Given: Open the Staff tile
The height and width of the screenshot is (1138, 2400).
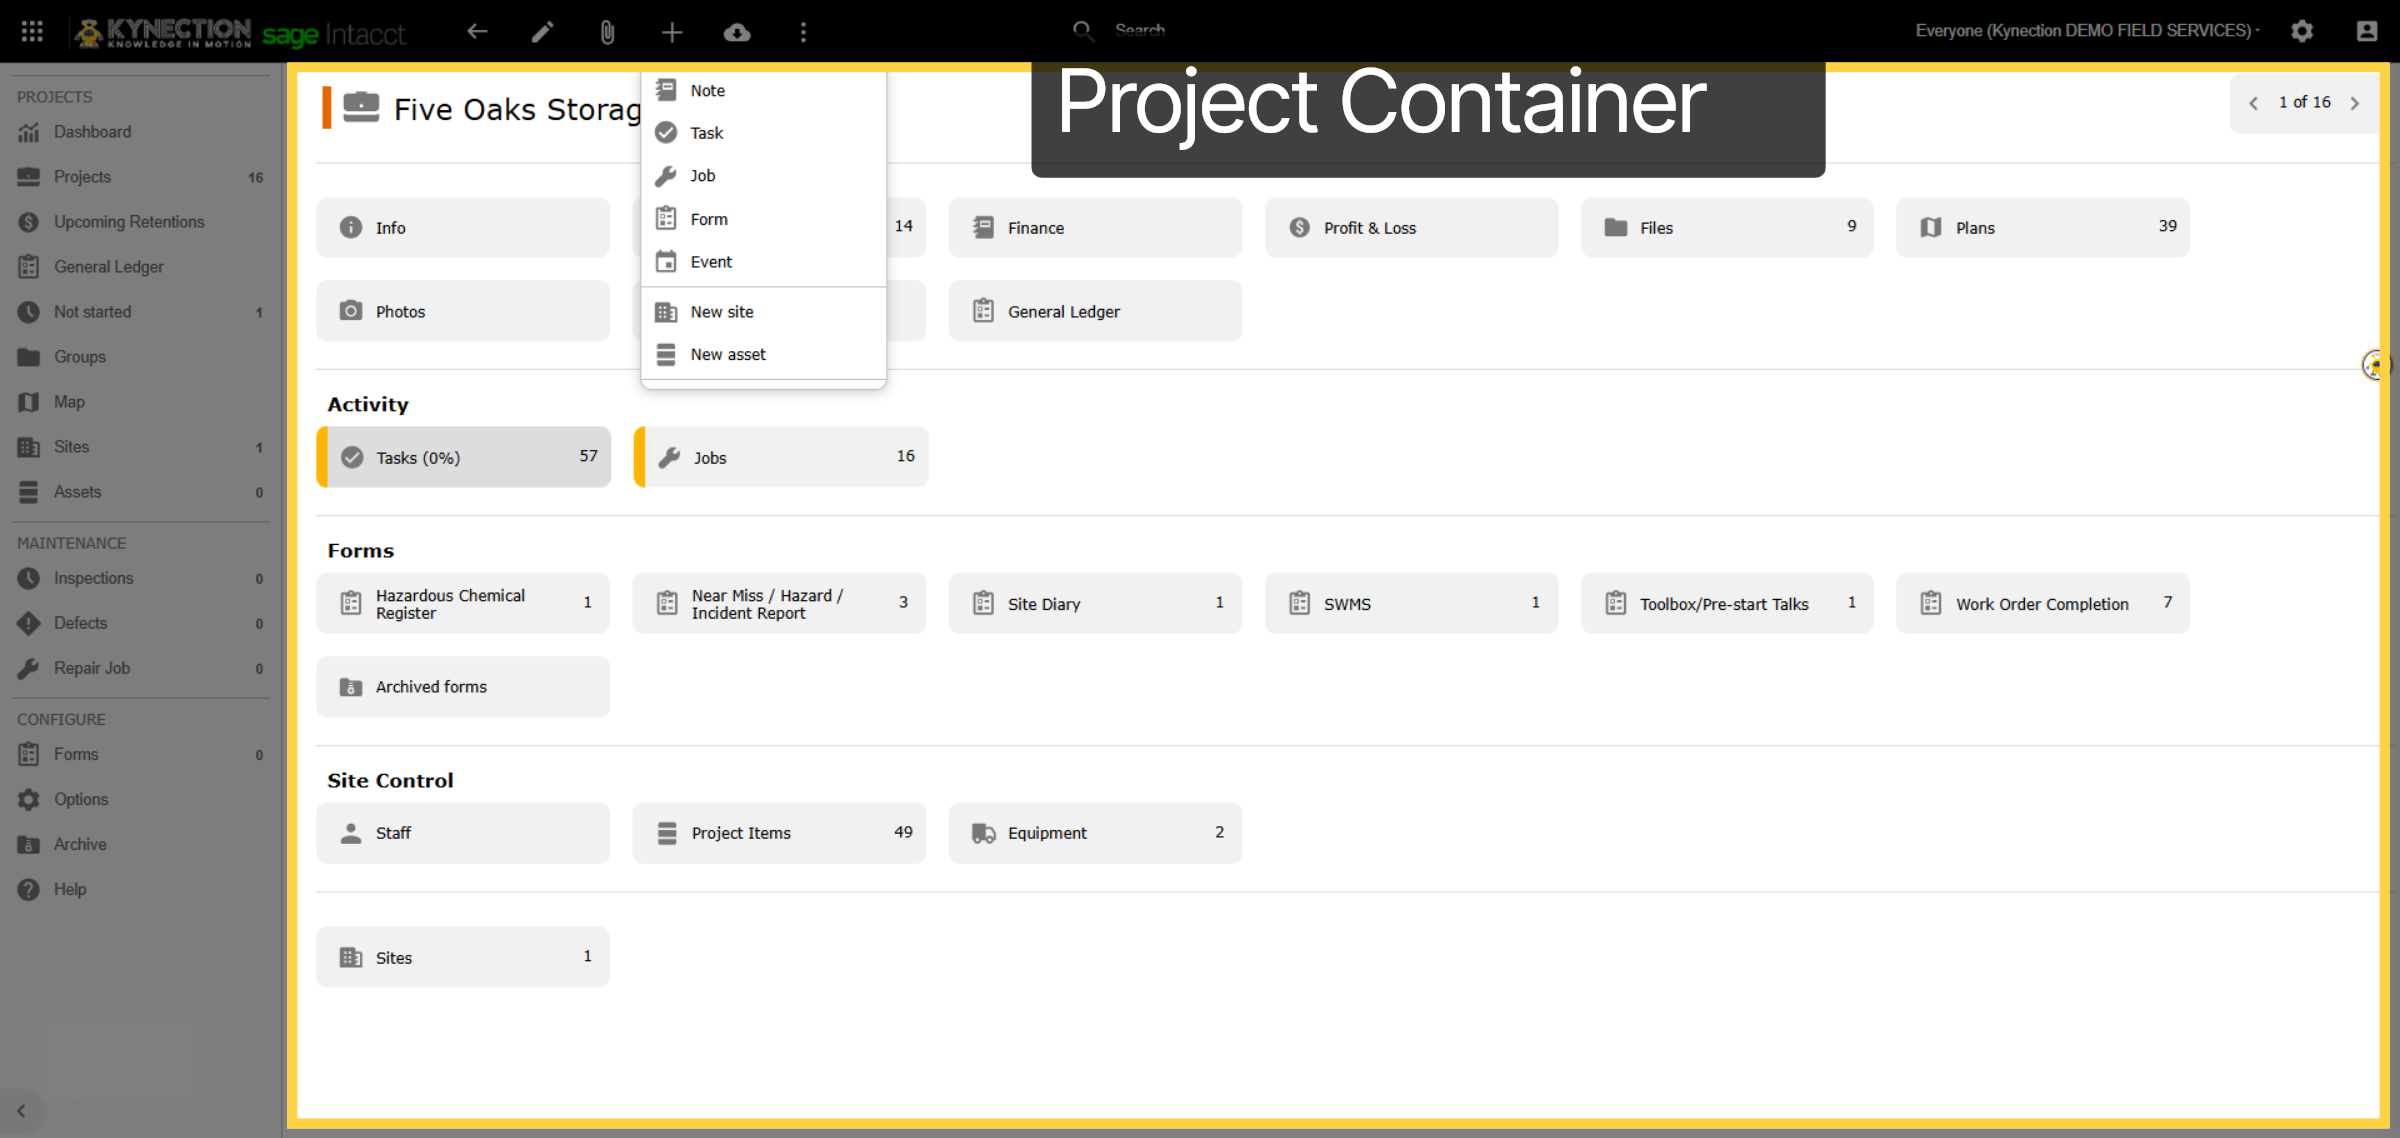Looking at the screenshot, I should point(463,833).
